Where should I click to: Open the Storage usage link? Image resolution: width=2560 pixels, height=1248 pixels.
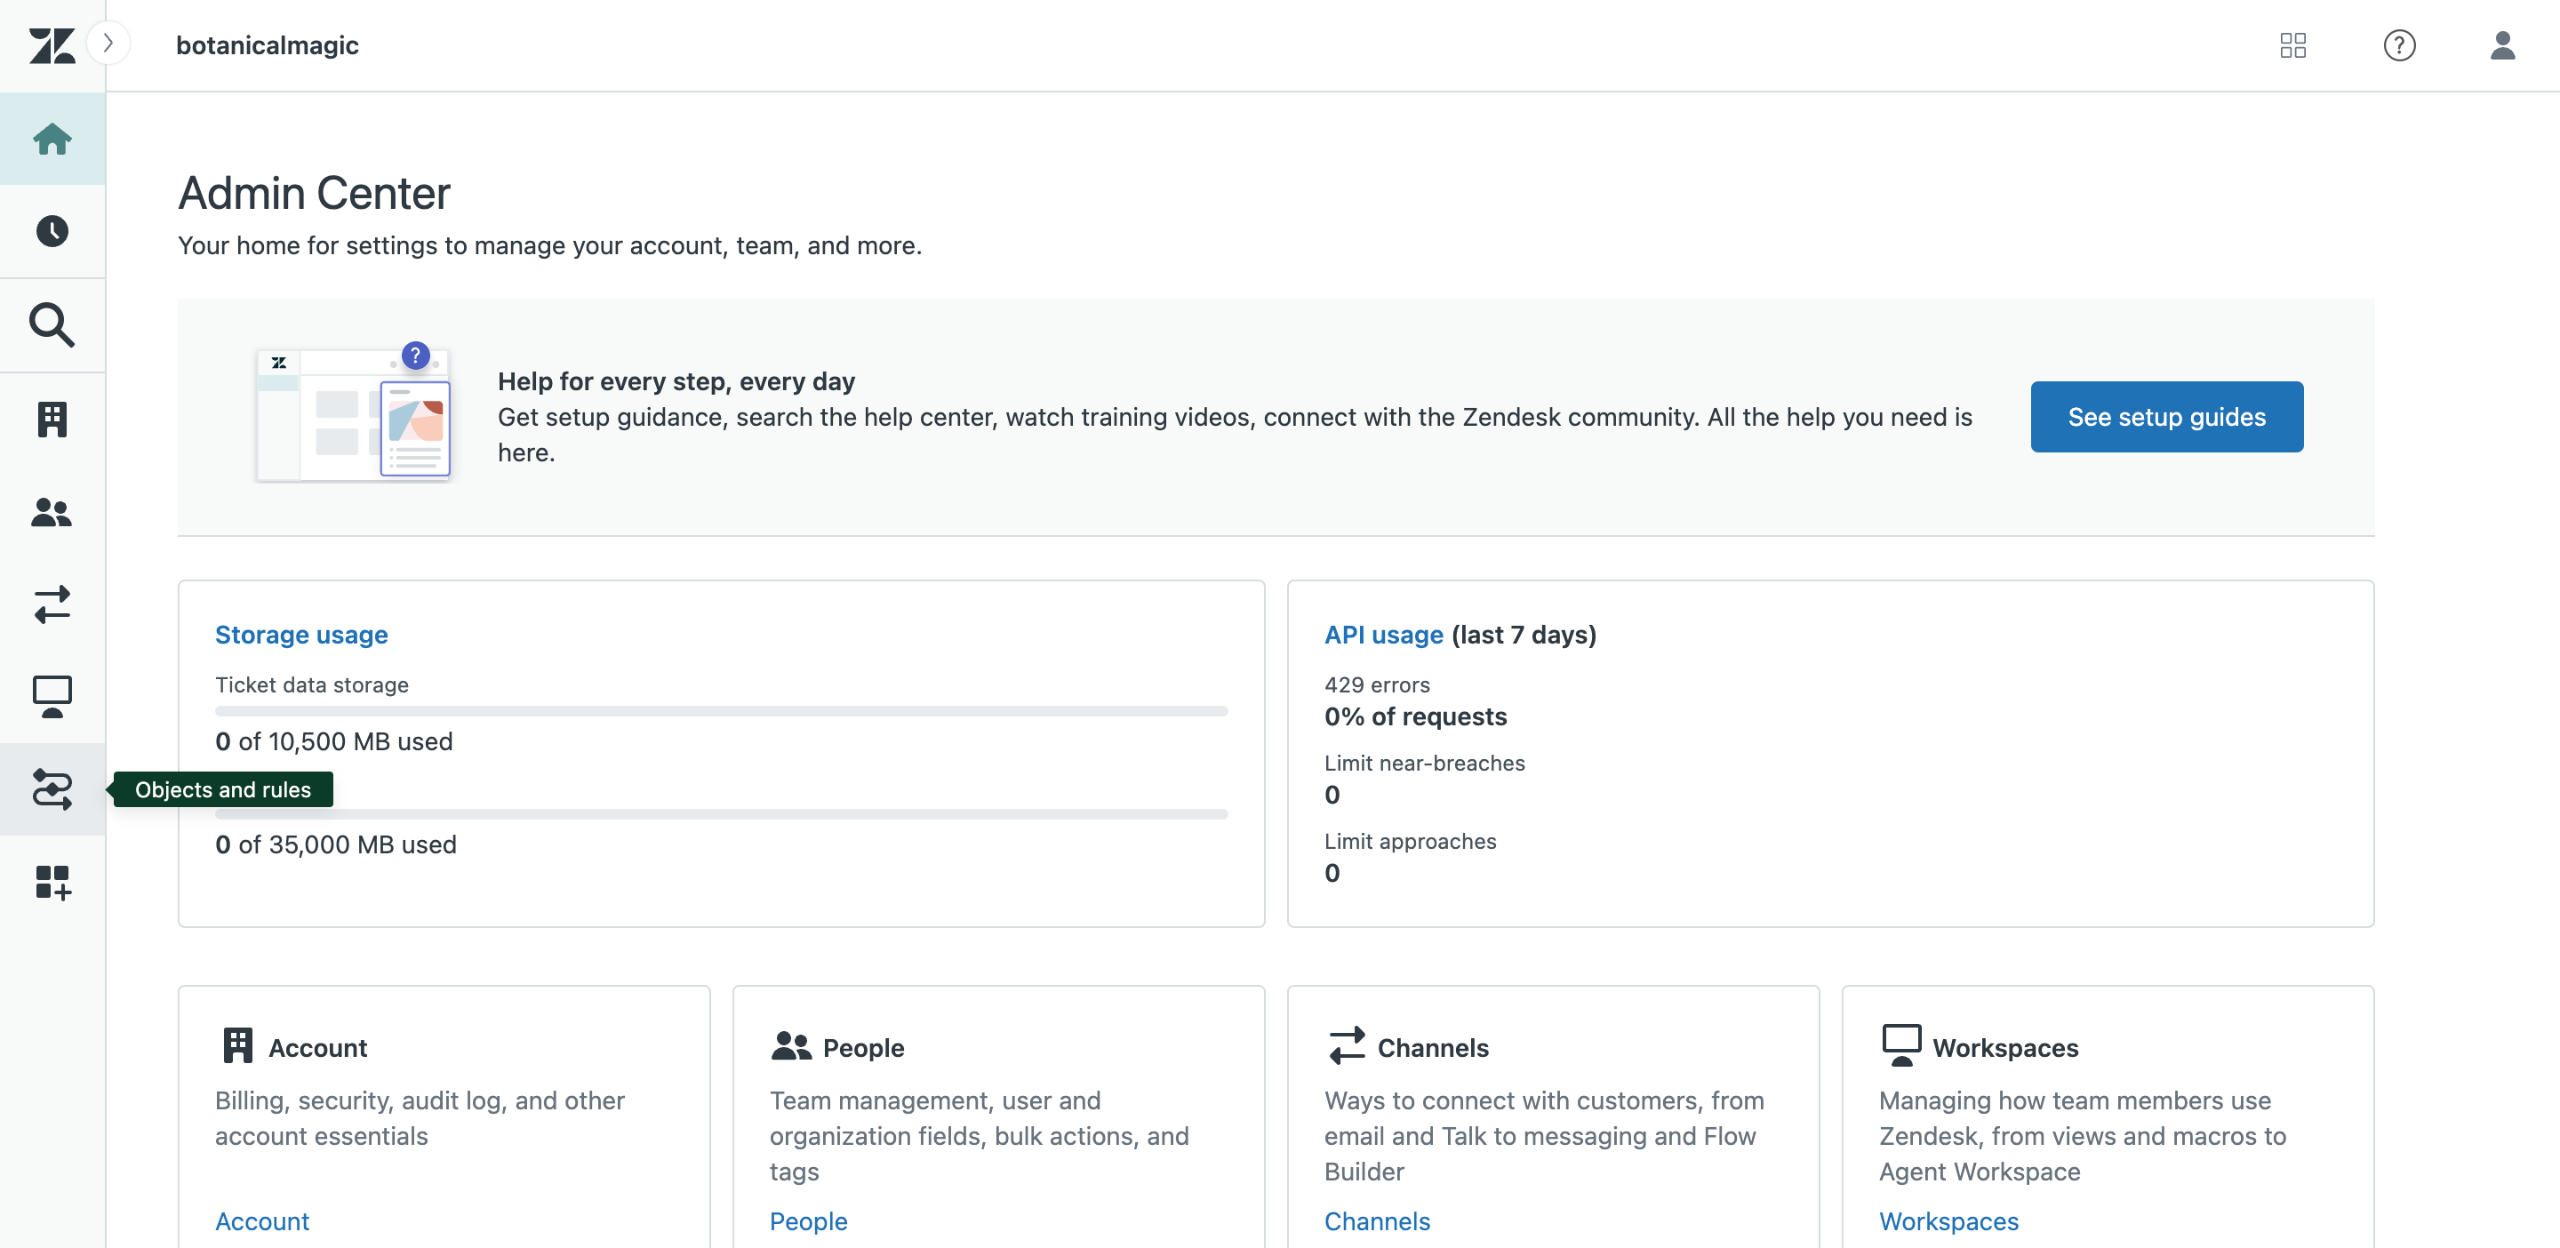pyautogui.click(x=301, y=635)
